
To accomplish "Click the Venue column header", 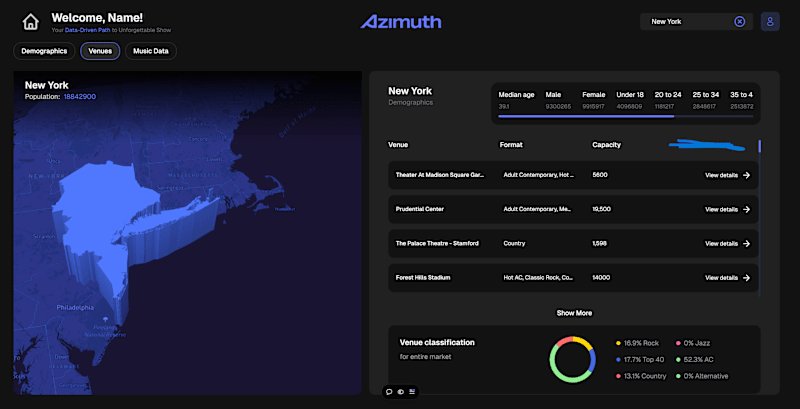I will 398,145.
